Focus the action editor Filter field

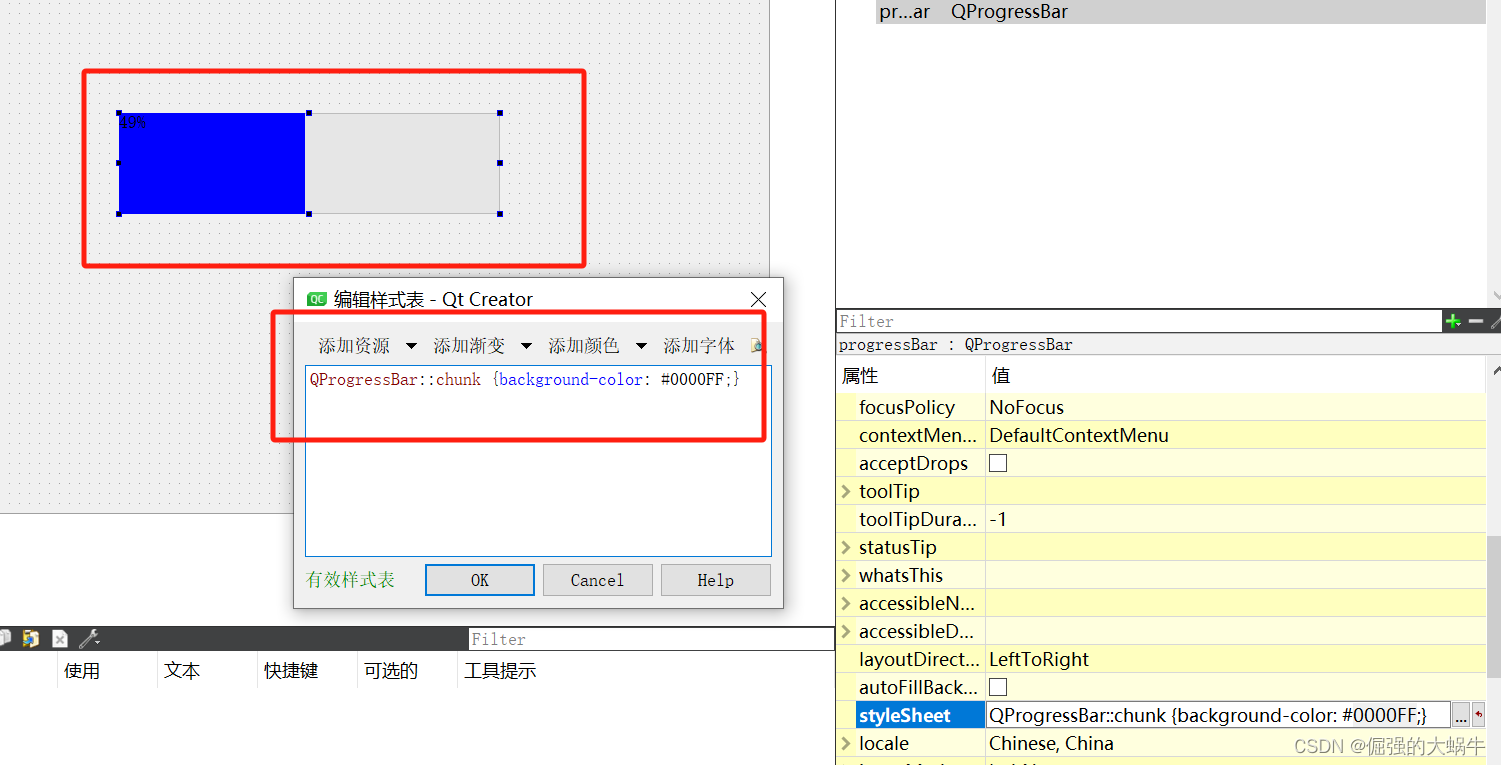[x=651, y=639]
